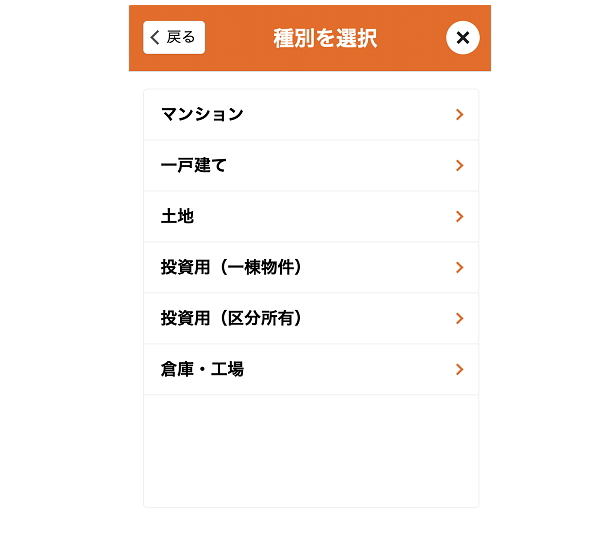The height and width of the screenshot is (537, 603).
Task: Pick 投資用（一棟物件） category
Action: click(311, 267)
